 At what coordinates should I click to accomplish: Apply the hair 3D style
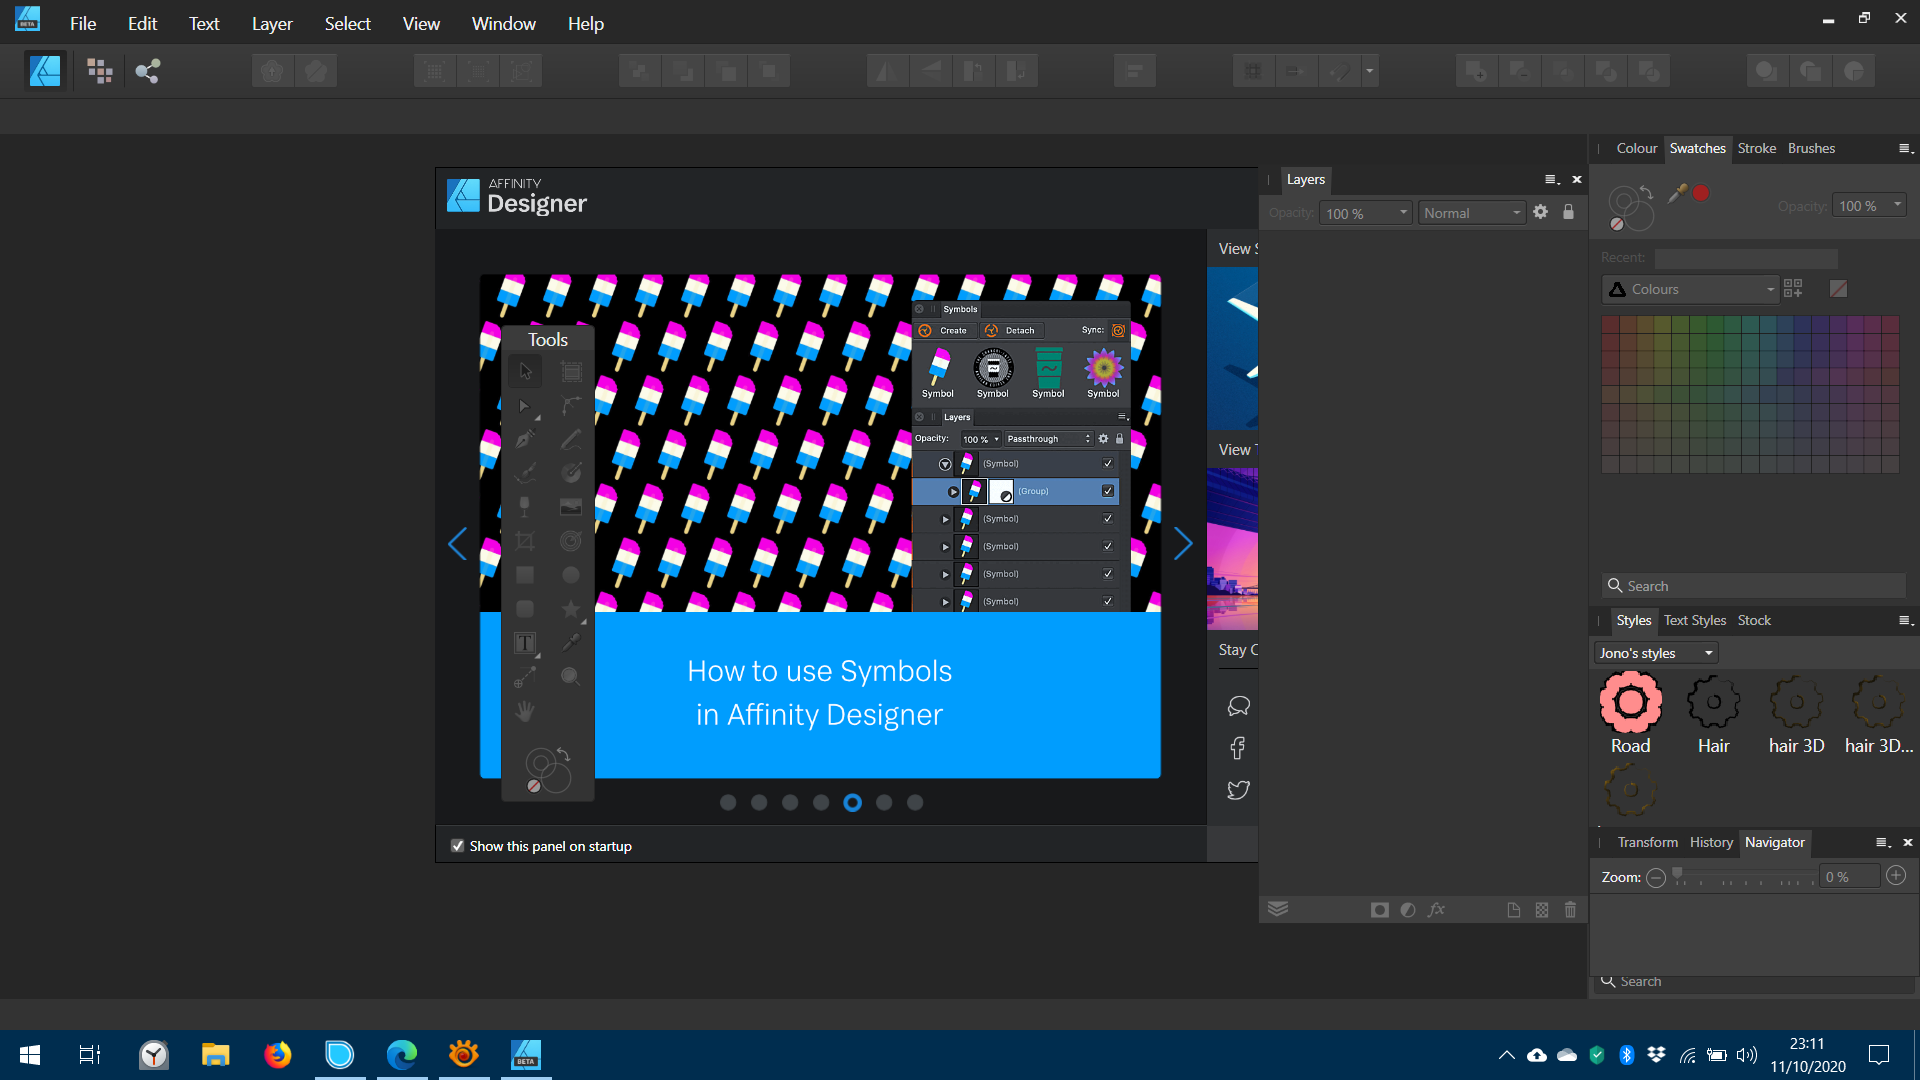pos(1796,714)
